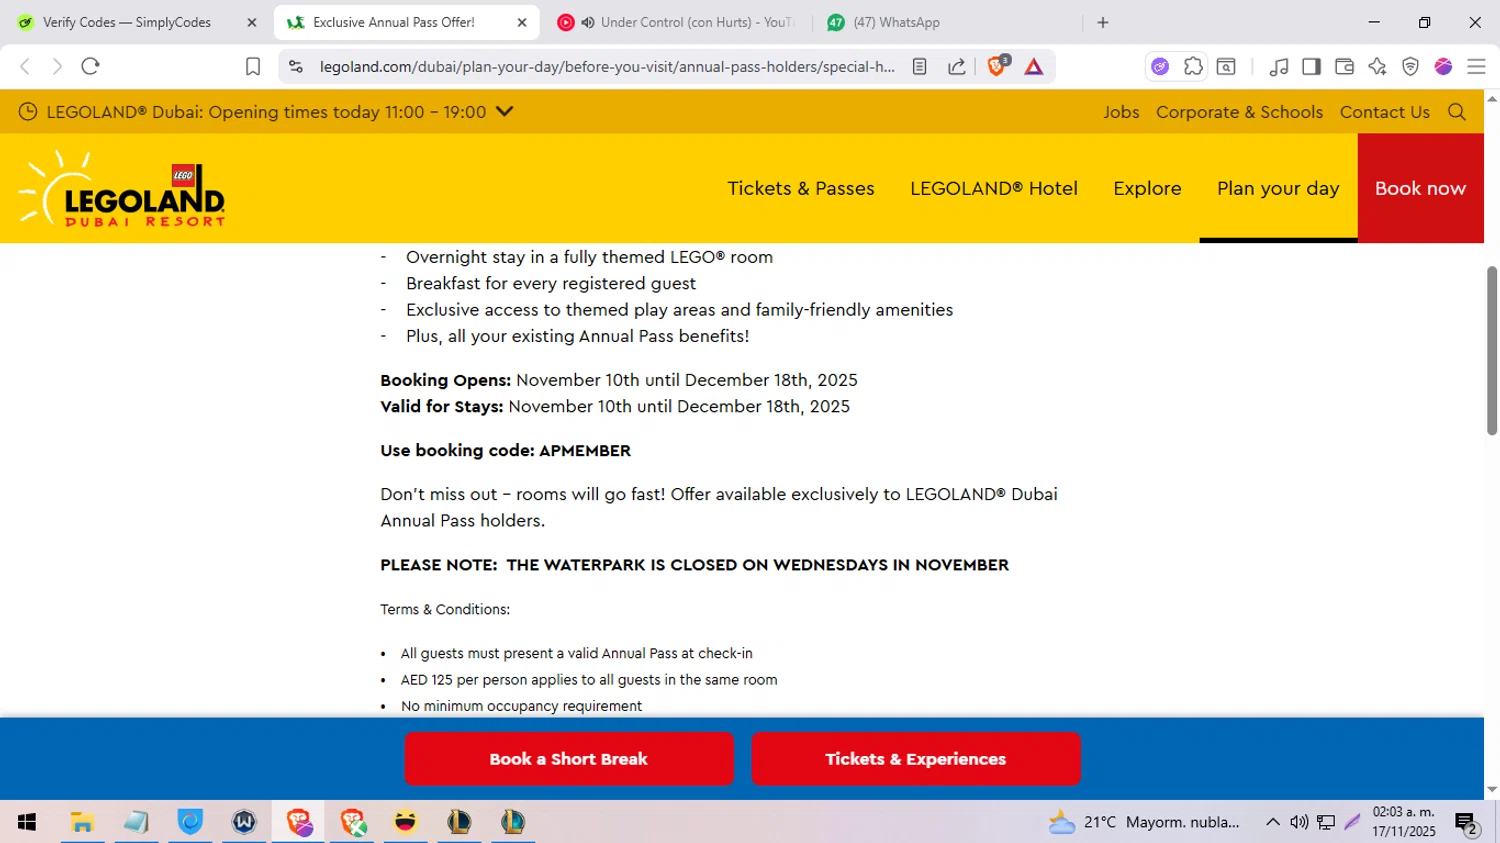The height and width of the screenshot is (843, 1500).
Task: Click the page vertical scrollbar thumb
Action: pos(1492,350)
